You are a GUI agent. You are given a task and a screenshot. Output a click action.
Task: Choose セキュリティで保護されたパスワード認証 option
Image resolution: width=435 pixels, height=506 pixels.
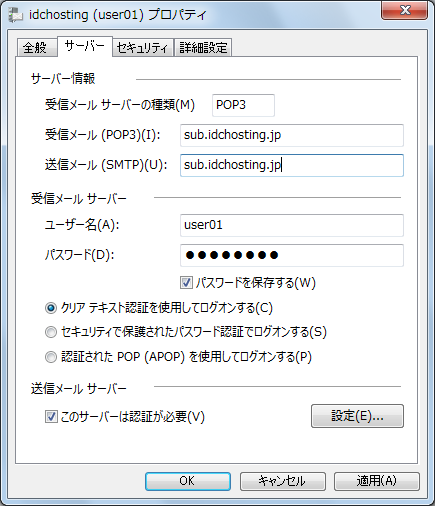pyautogui.click(x=51, y=332)
